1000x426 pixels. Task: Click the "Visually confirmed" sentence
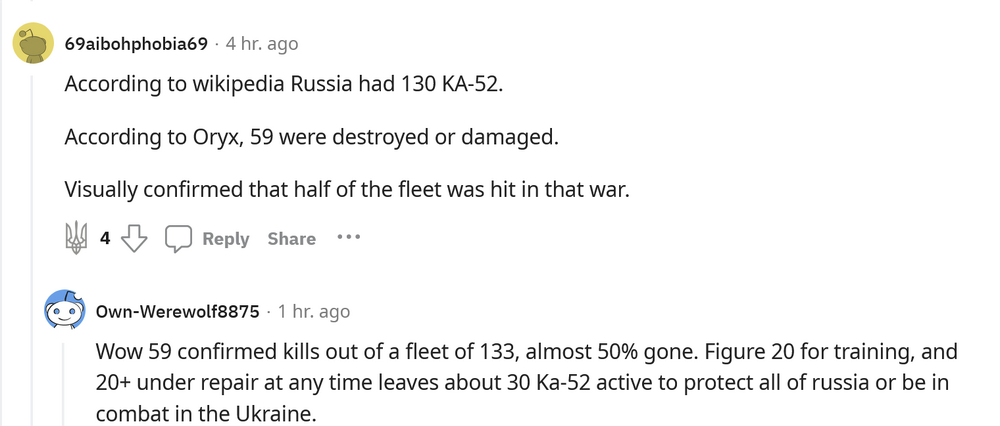coord(346,188)
